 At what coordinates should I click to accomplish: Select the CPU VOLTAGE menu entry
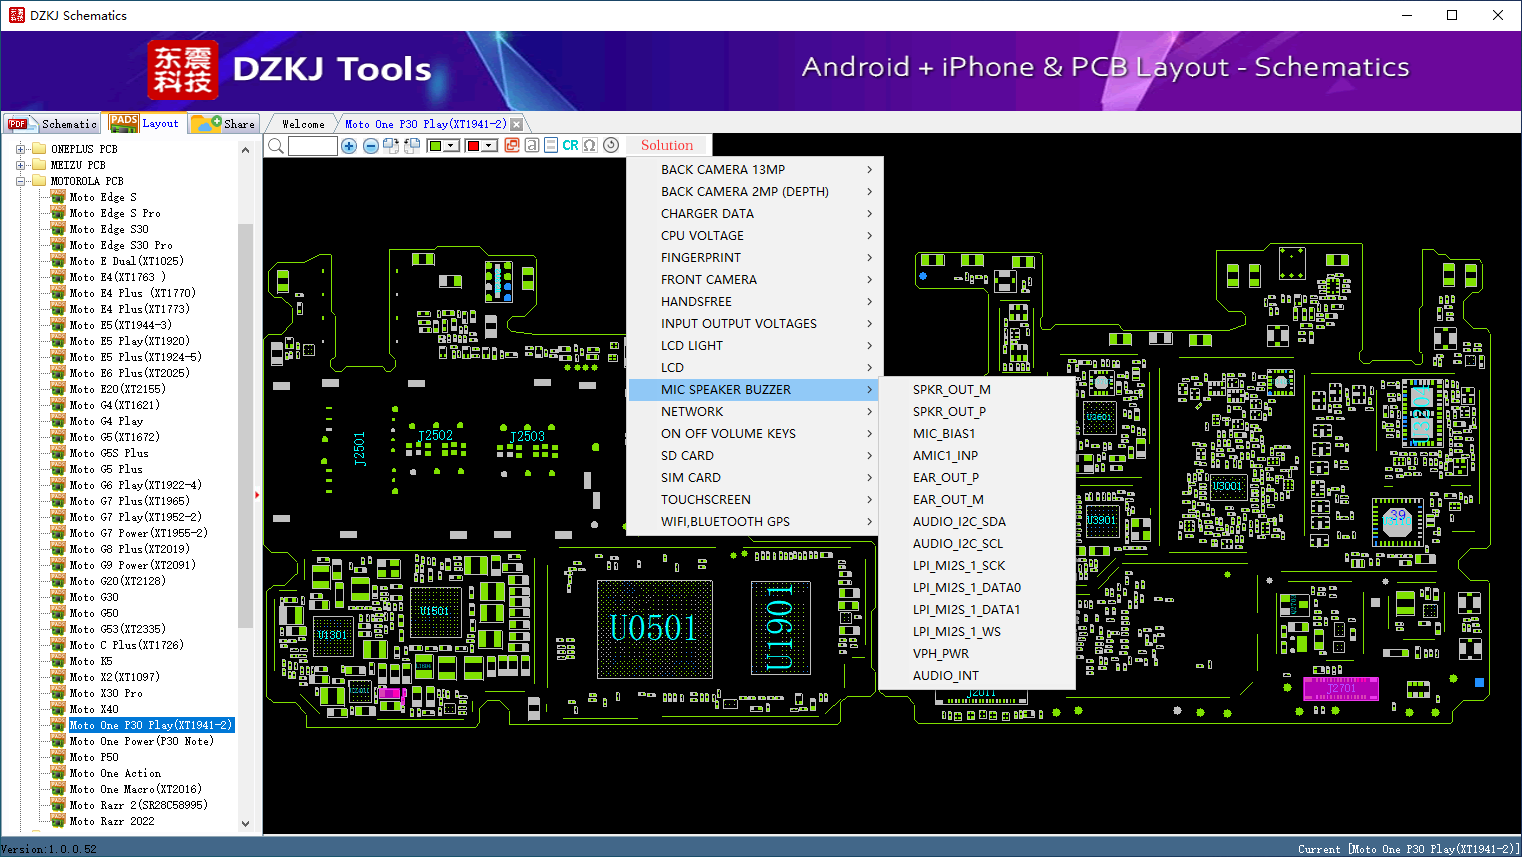coord(755,235)
